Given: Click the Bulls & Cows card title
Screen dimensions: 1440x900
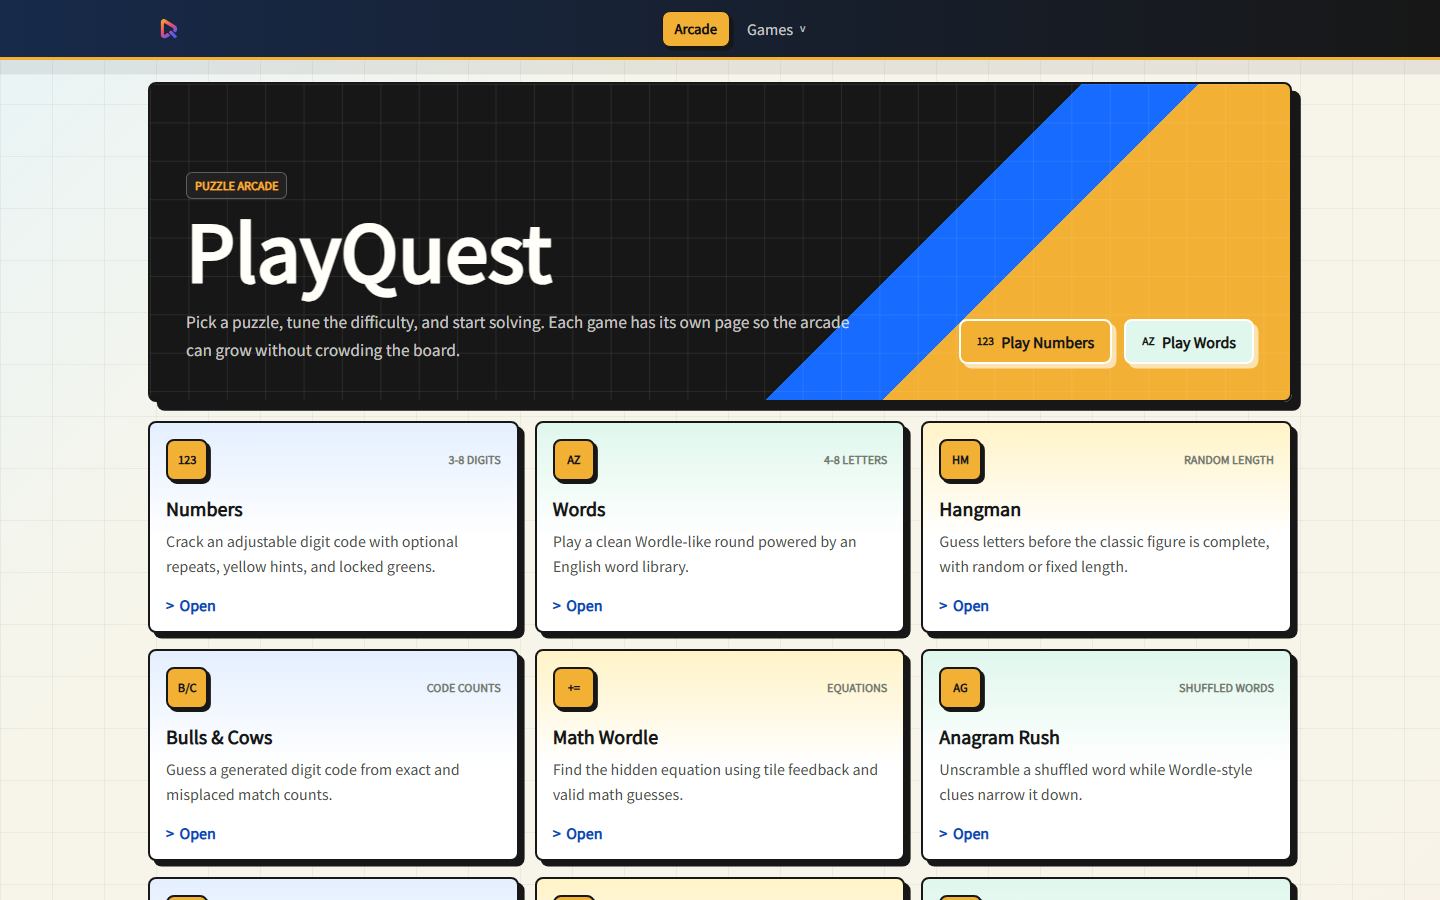Looking at the screenshot, I should coord(219,737).
